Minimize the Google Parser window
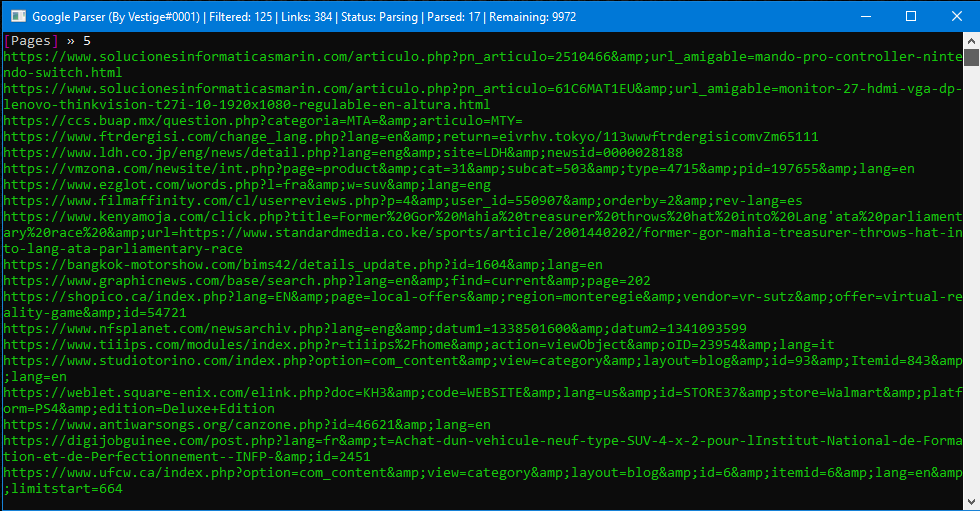The height and width of the screenshot is (511, 980). point(866,16)
